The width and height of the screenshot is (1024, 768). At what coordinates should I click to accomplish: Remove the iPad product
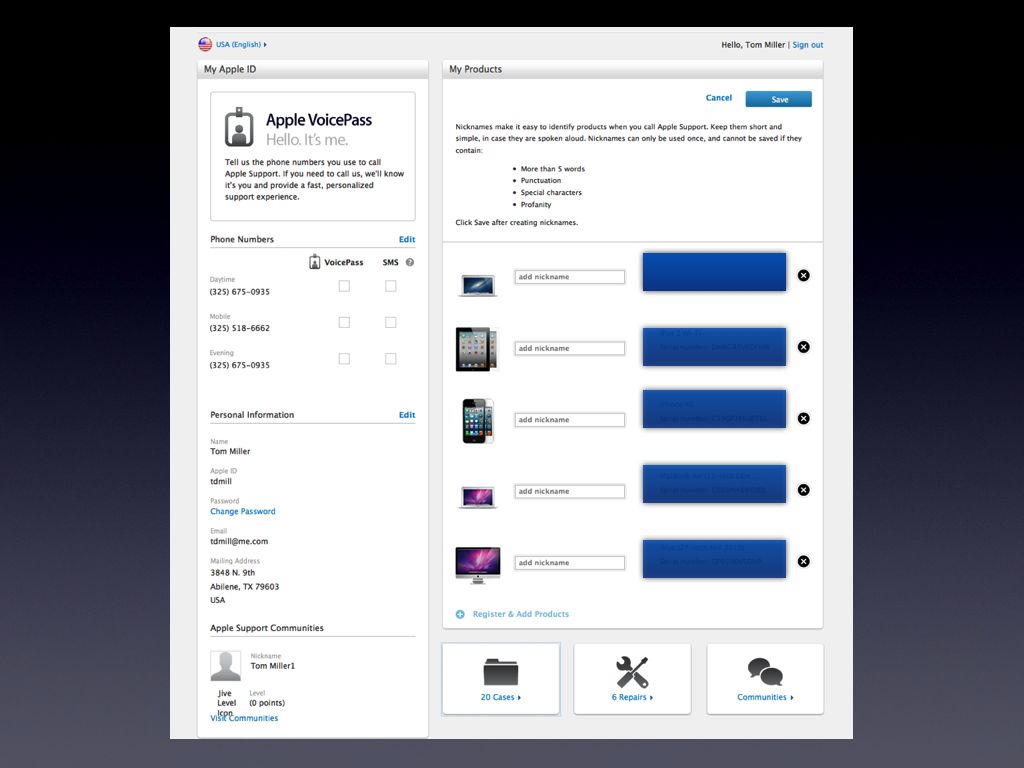coord(804,347)
